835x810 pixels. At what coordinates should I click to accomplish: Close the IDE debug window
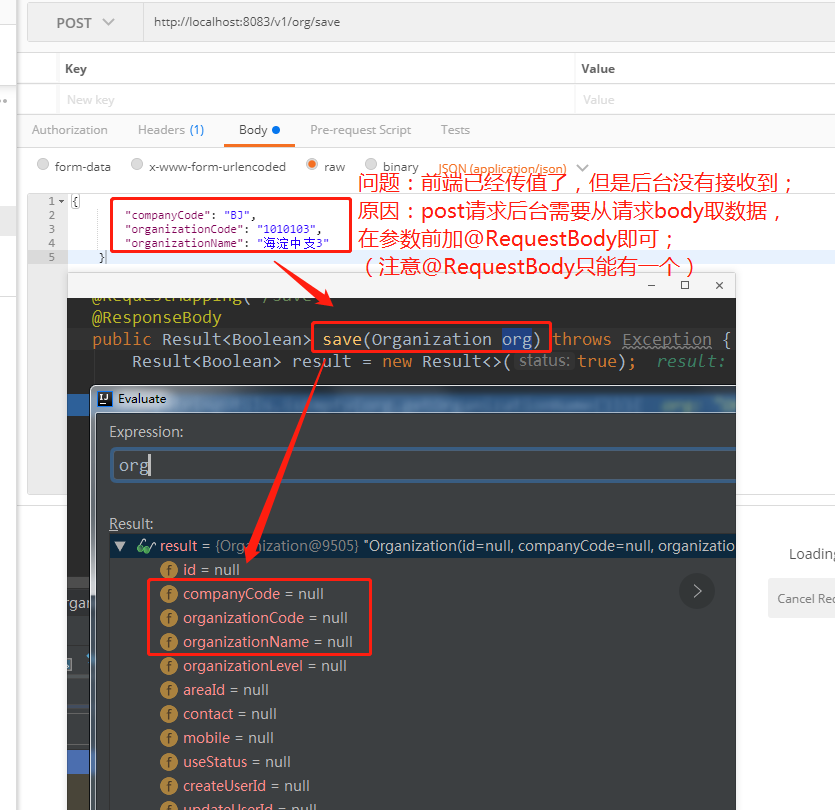719,285
